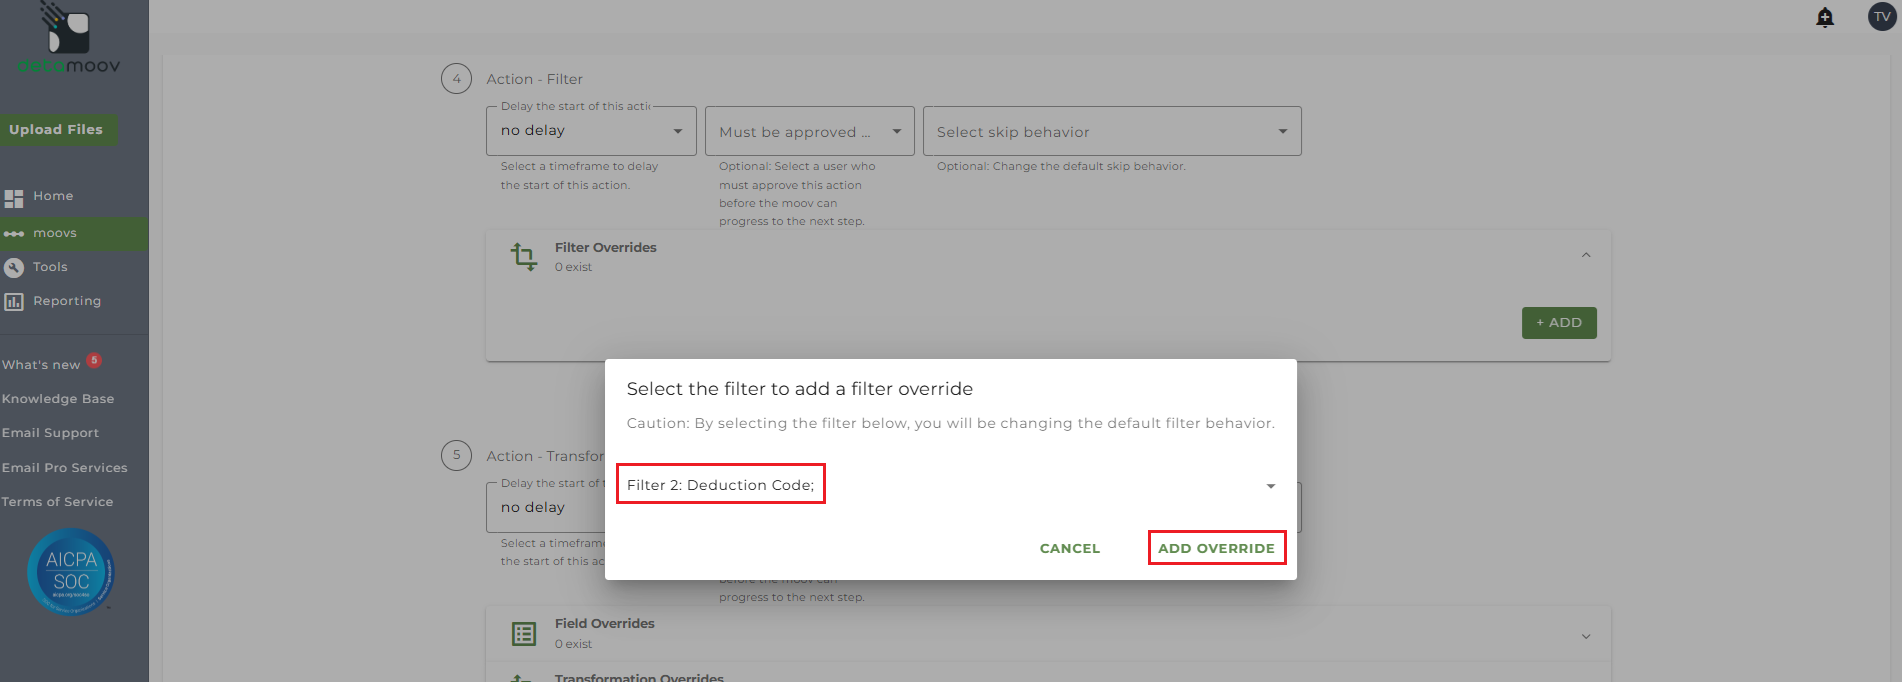Click the Upload Files button
This screenshot has width=1902, height=682.
point(56,129)
